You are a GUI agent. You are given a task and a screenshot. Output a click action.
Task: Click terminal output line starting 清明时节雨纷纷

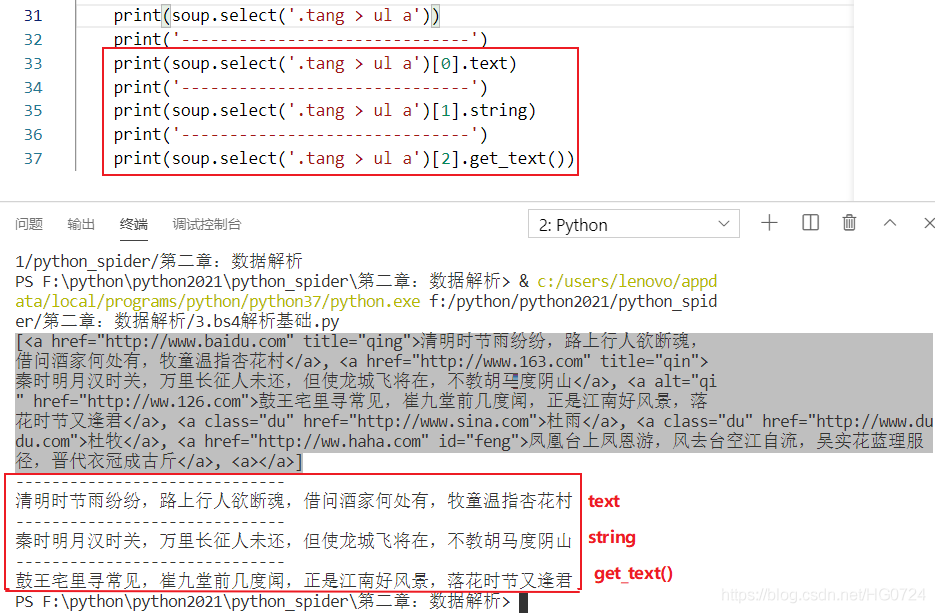(x=294, y=500)
